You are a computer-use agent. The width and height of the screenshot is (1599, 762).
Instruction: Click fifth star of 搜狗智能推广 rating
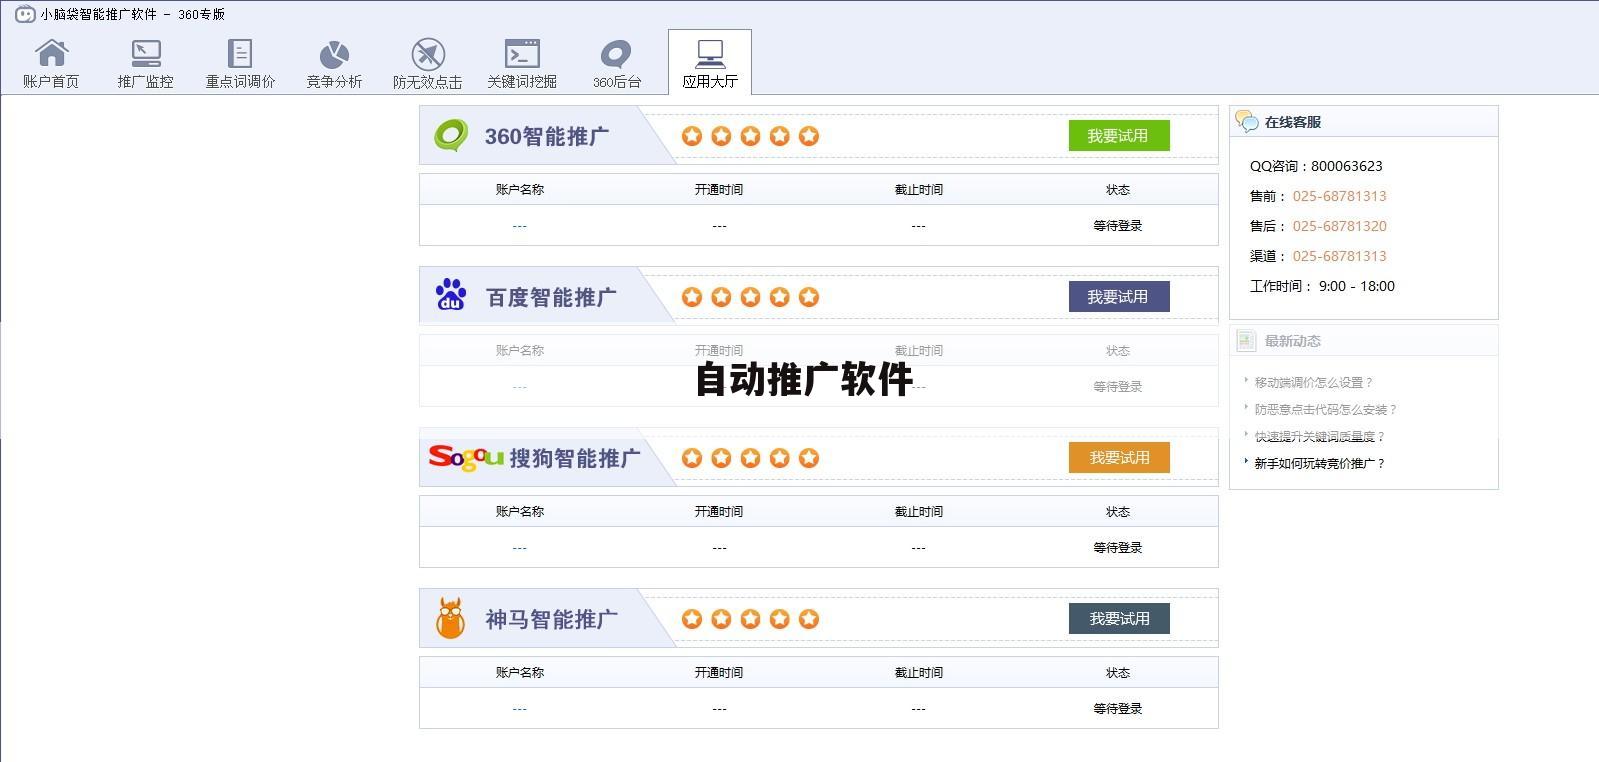point(809,458)
